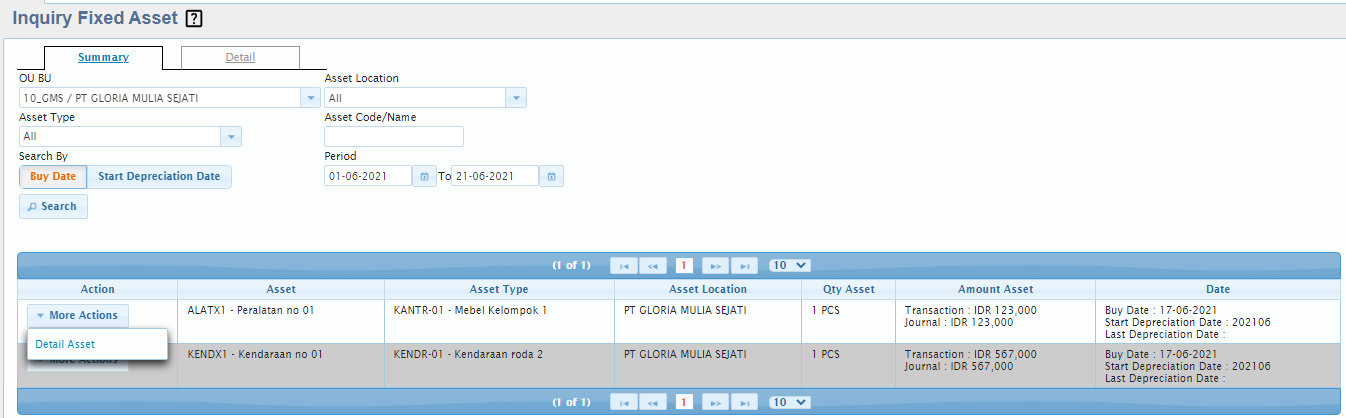Open the OU BU dropdown

point(311,98)
